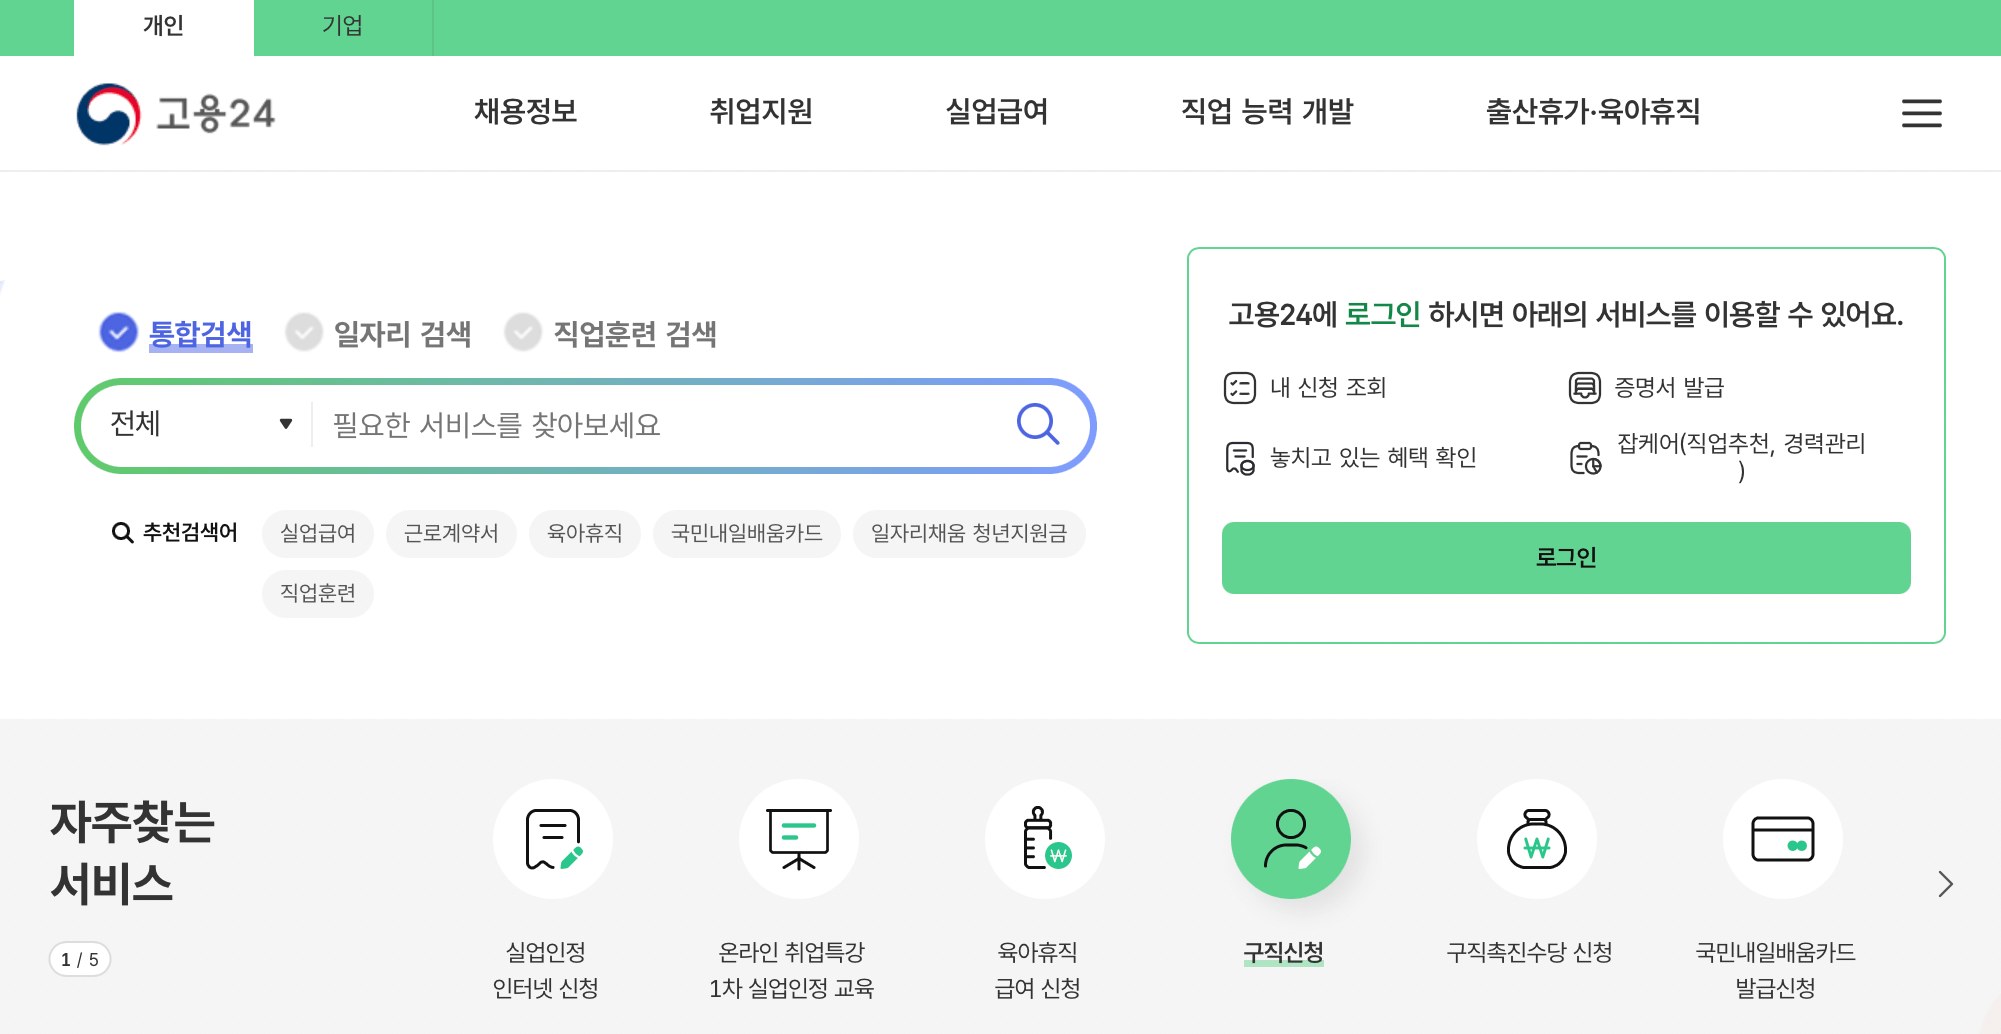2001x1034 pixels.
Task: Click the 1/5 carousel page indicator
Action: coord(80,958)
